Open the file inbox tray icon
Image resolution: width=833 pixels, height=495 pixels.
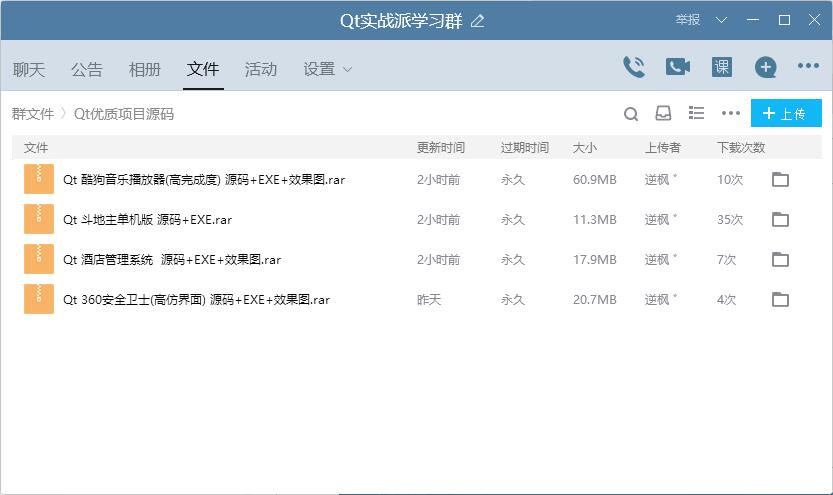(663, 113)
